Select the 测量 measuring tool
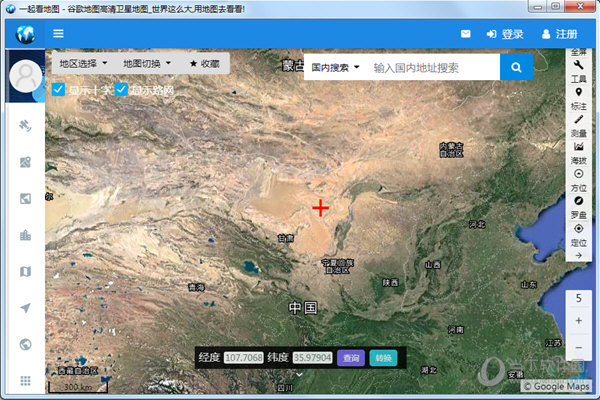Image resolution: width=600 pixels, height=400 pixels. (579, 126)
